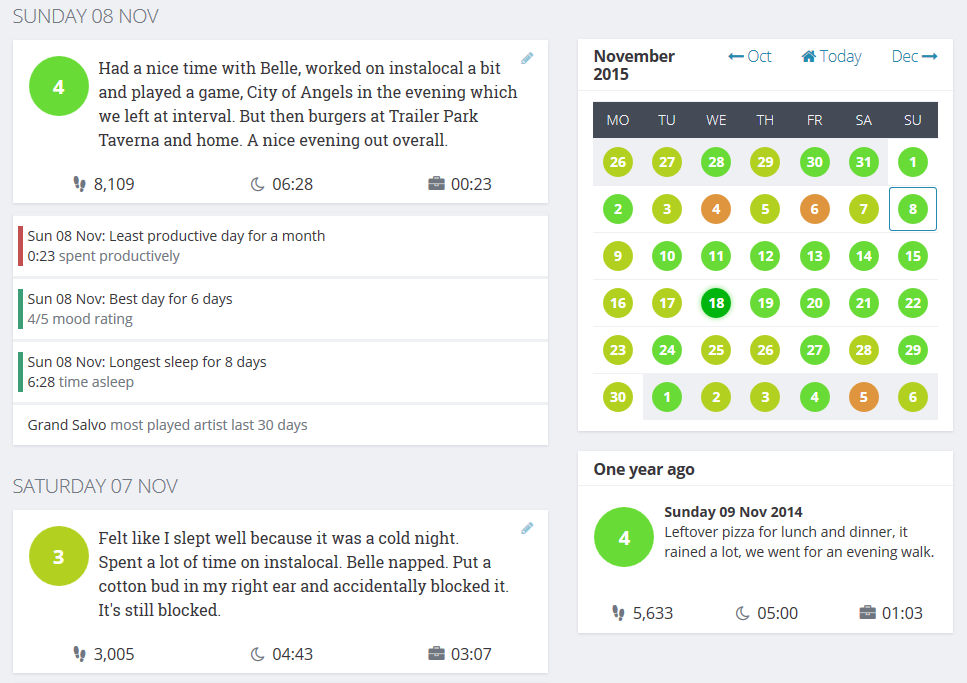The image size is (967, 683).
Task: Go to previous month Oct
Action: 750,57
